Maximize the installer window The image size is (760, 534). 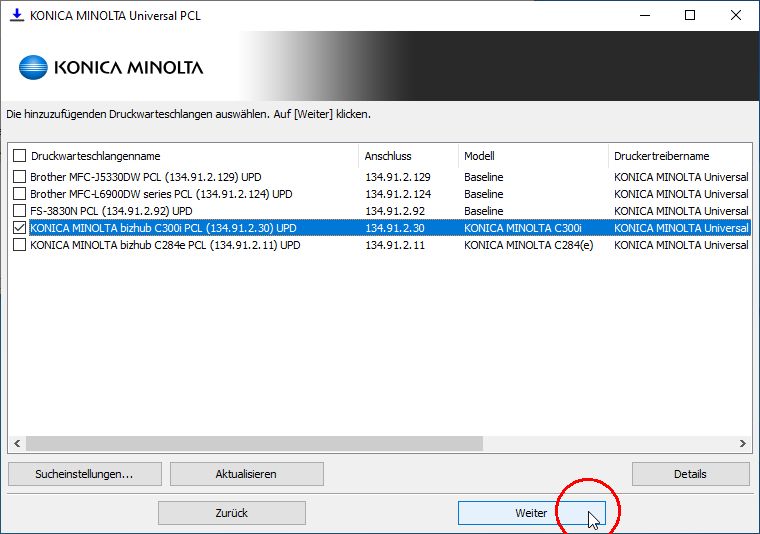tap(690, 15)
